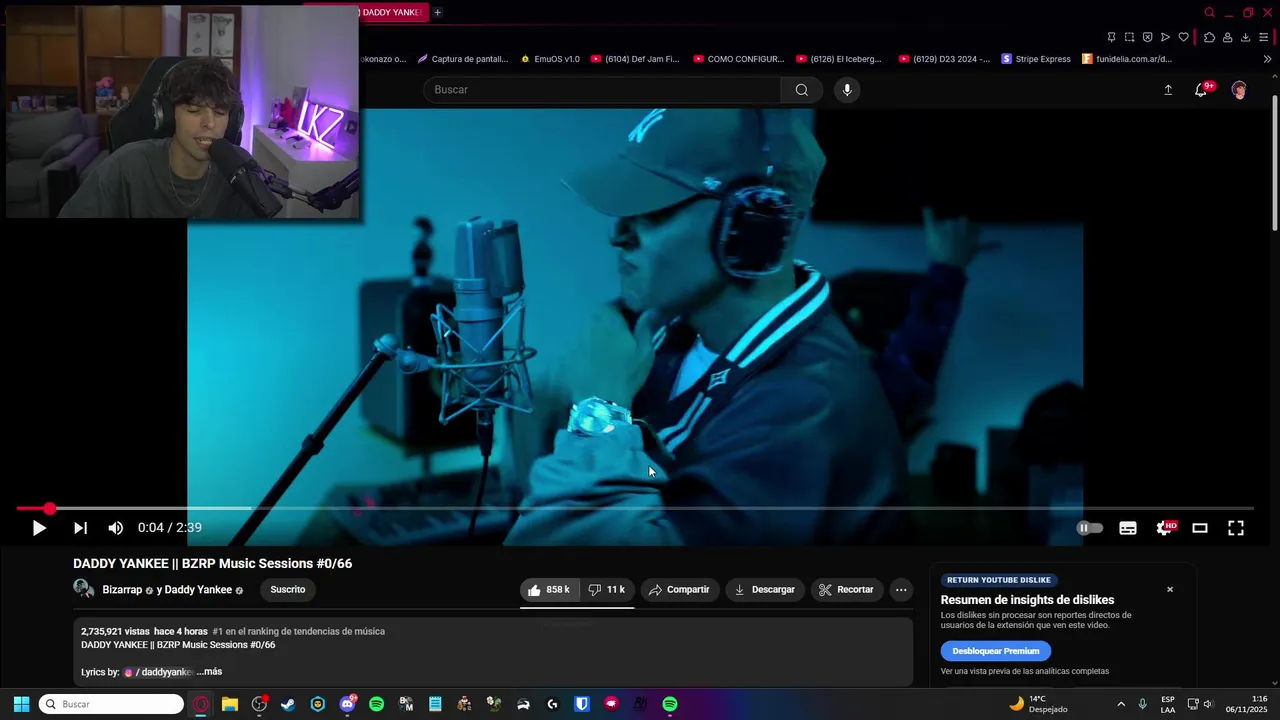This screenshot has height=720, width=1280.
Task: Expand the bookmarks overflow chevron
Action: coord(1268,59)
